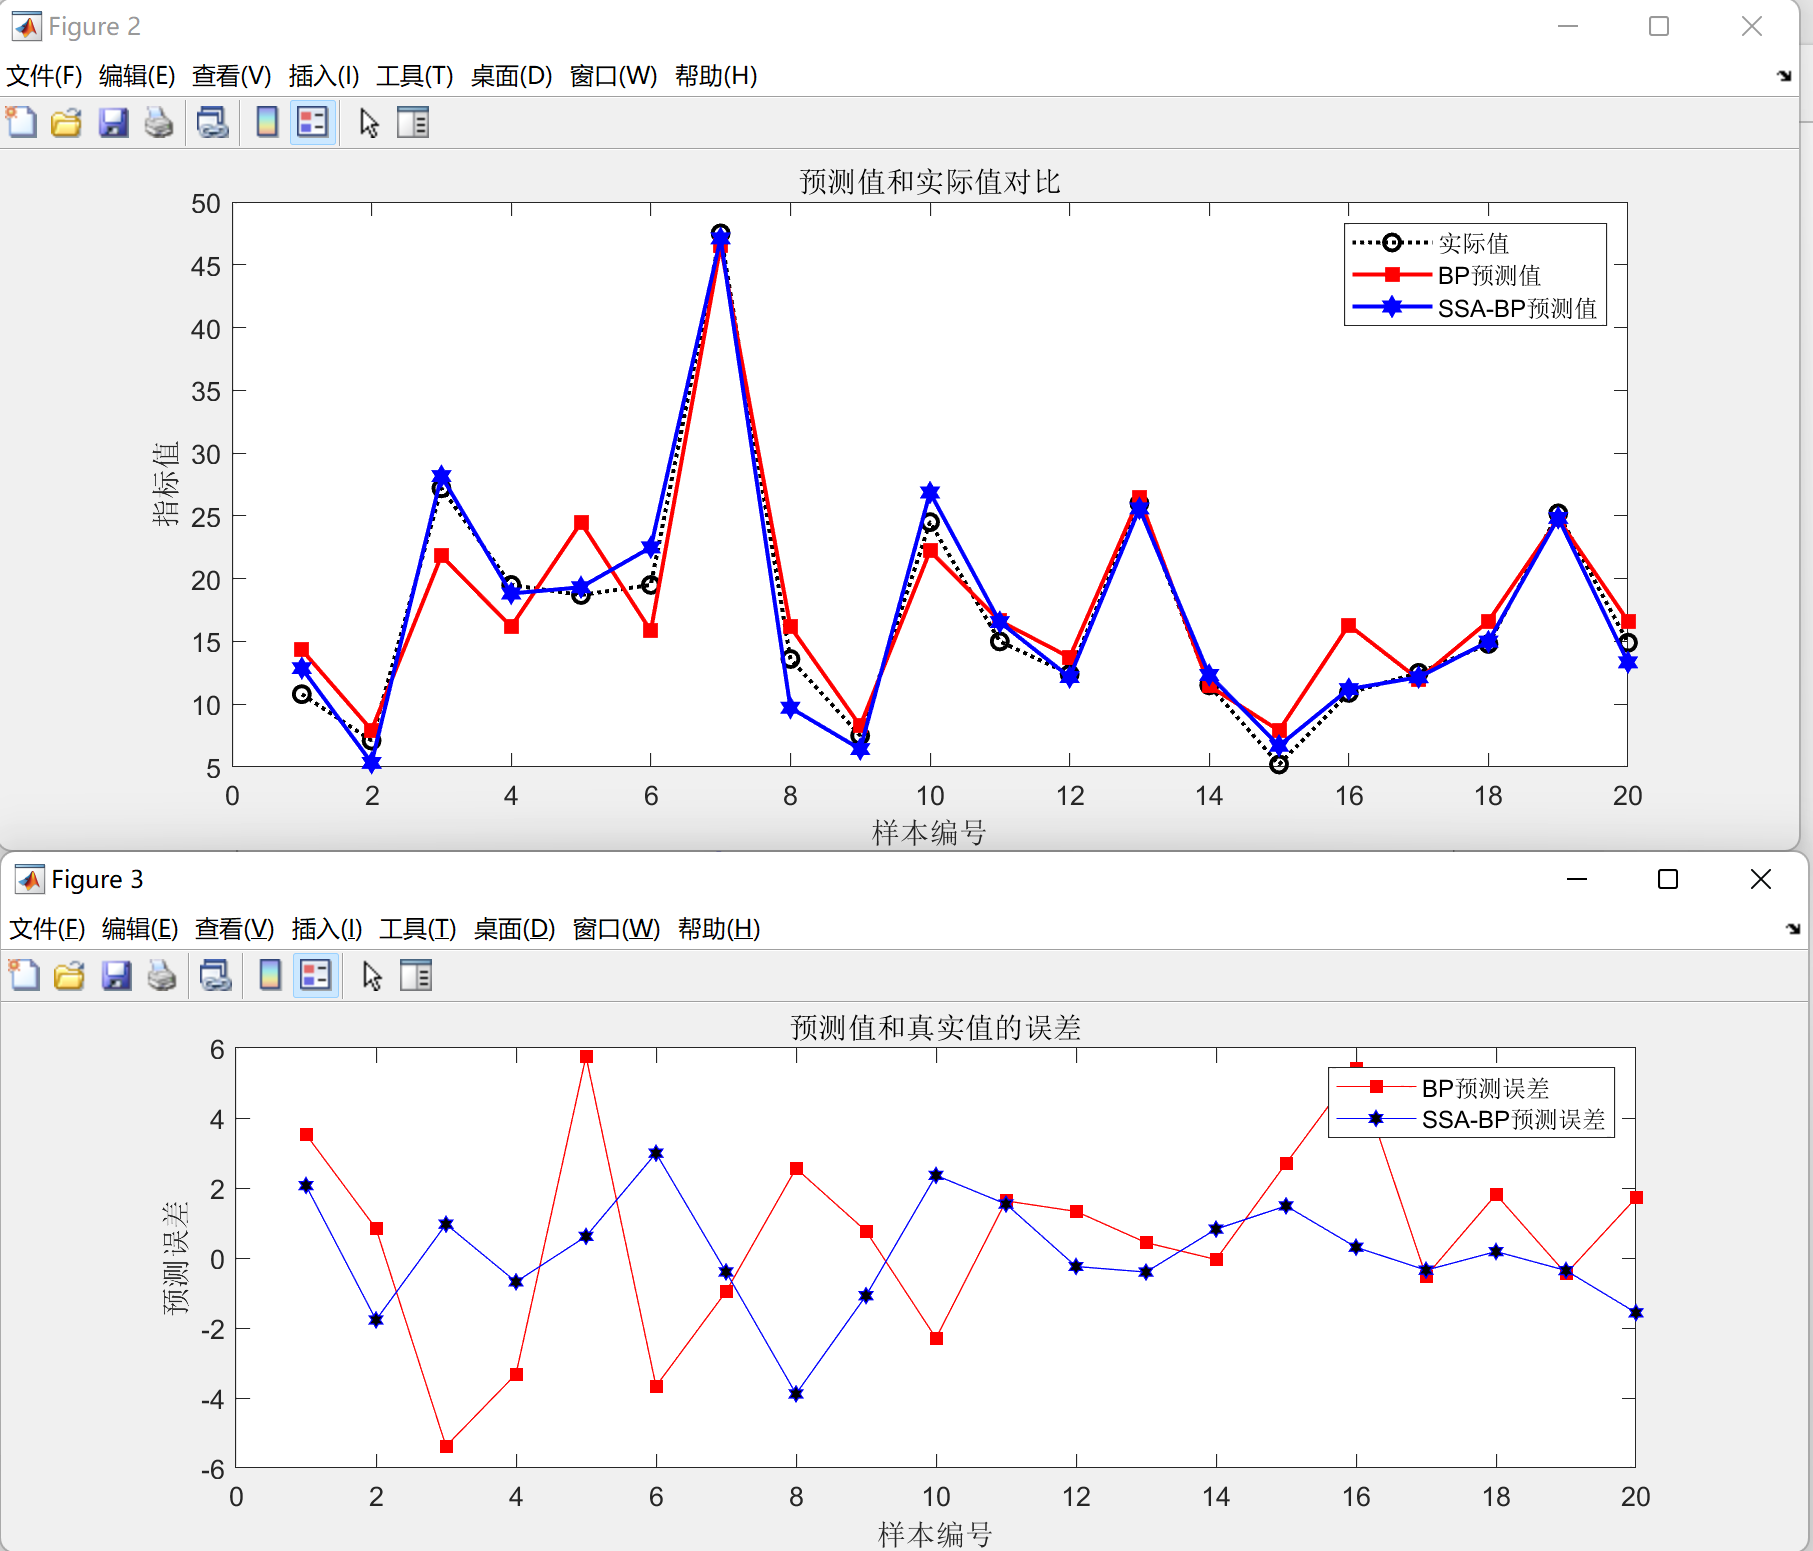
Task: Open 编辑(E) menu in Figure 2
Action: 137,76
